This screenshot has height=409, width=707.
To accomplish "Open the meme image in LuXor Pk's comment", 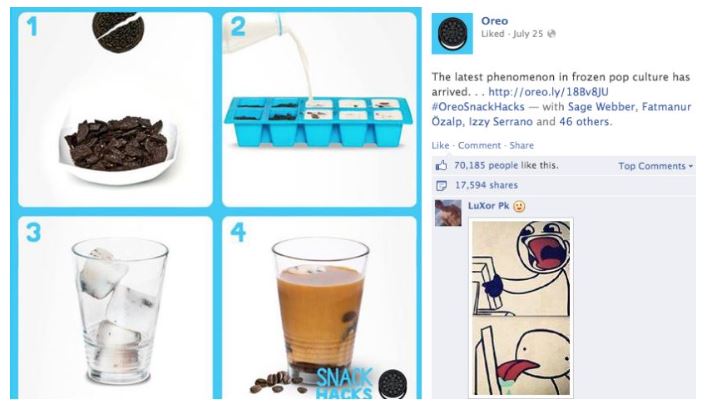I will point(521,308).
